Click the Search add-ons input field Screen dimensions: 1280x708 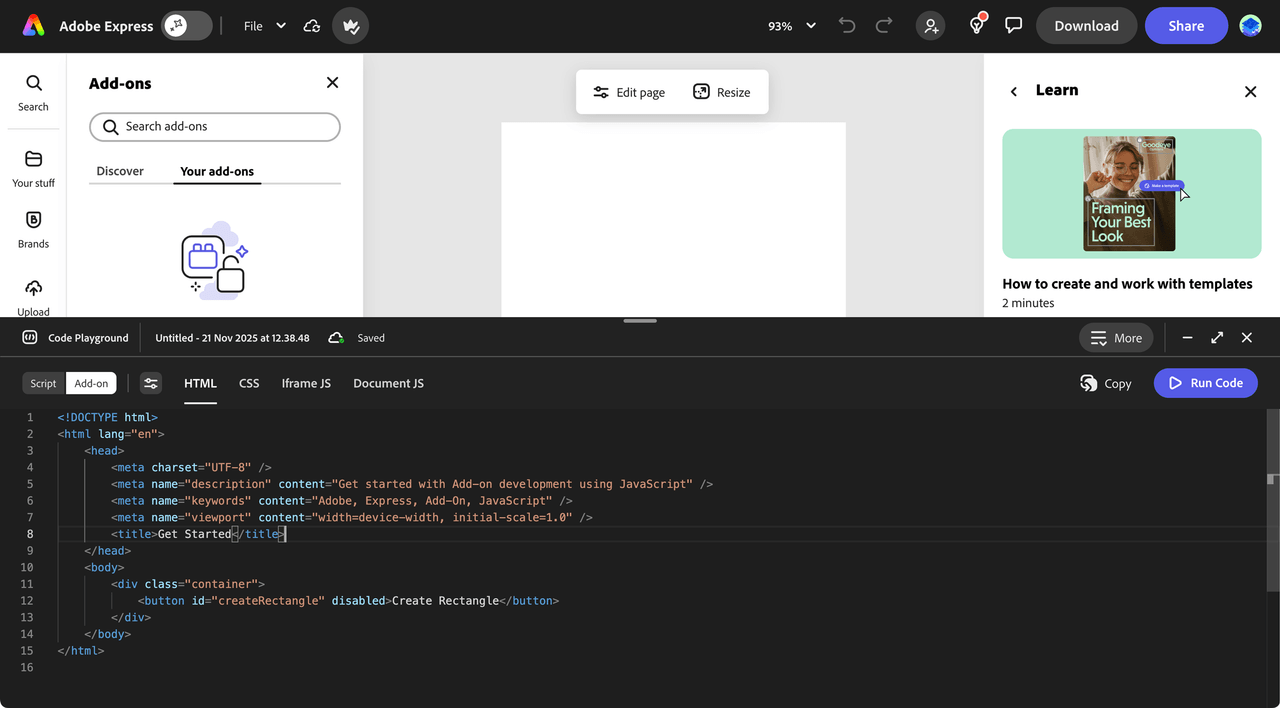(x=214, y=127)
